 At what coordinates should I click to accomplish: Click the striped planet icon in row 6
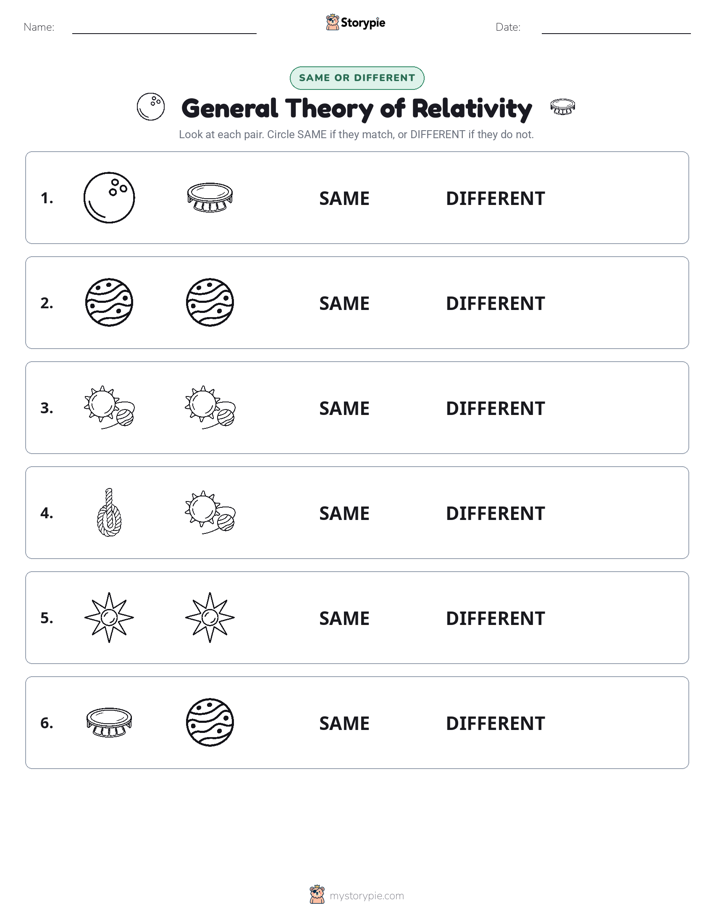tap(210, 722)
